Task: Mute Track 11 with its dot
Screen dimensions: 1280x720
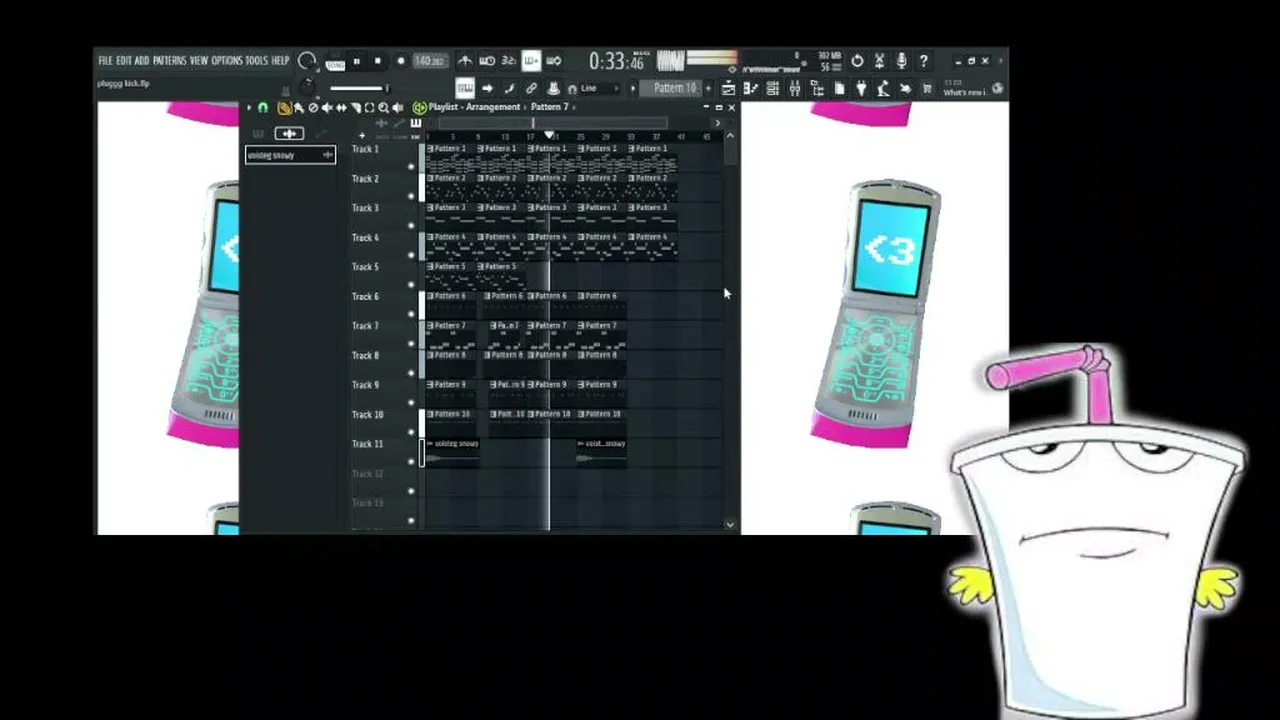Action: point(411,461)
